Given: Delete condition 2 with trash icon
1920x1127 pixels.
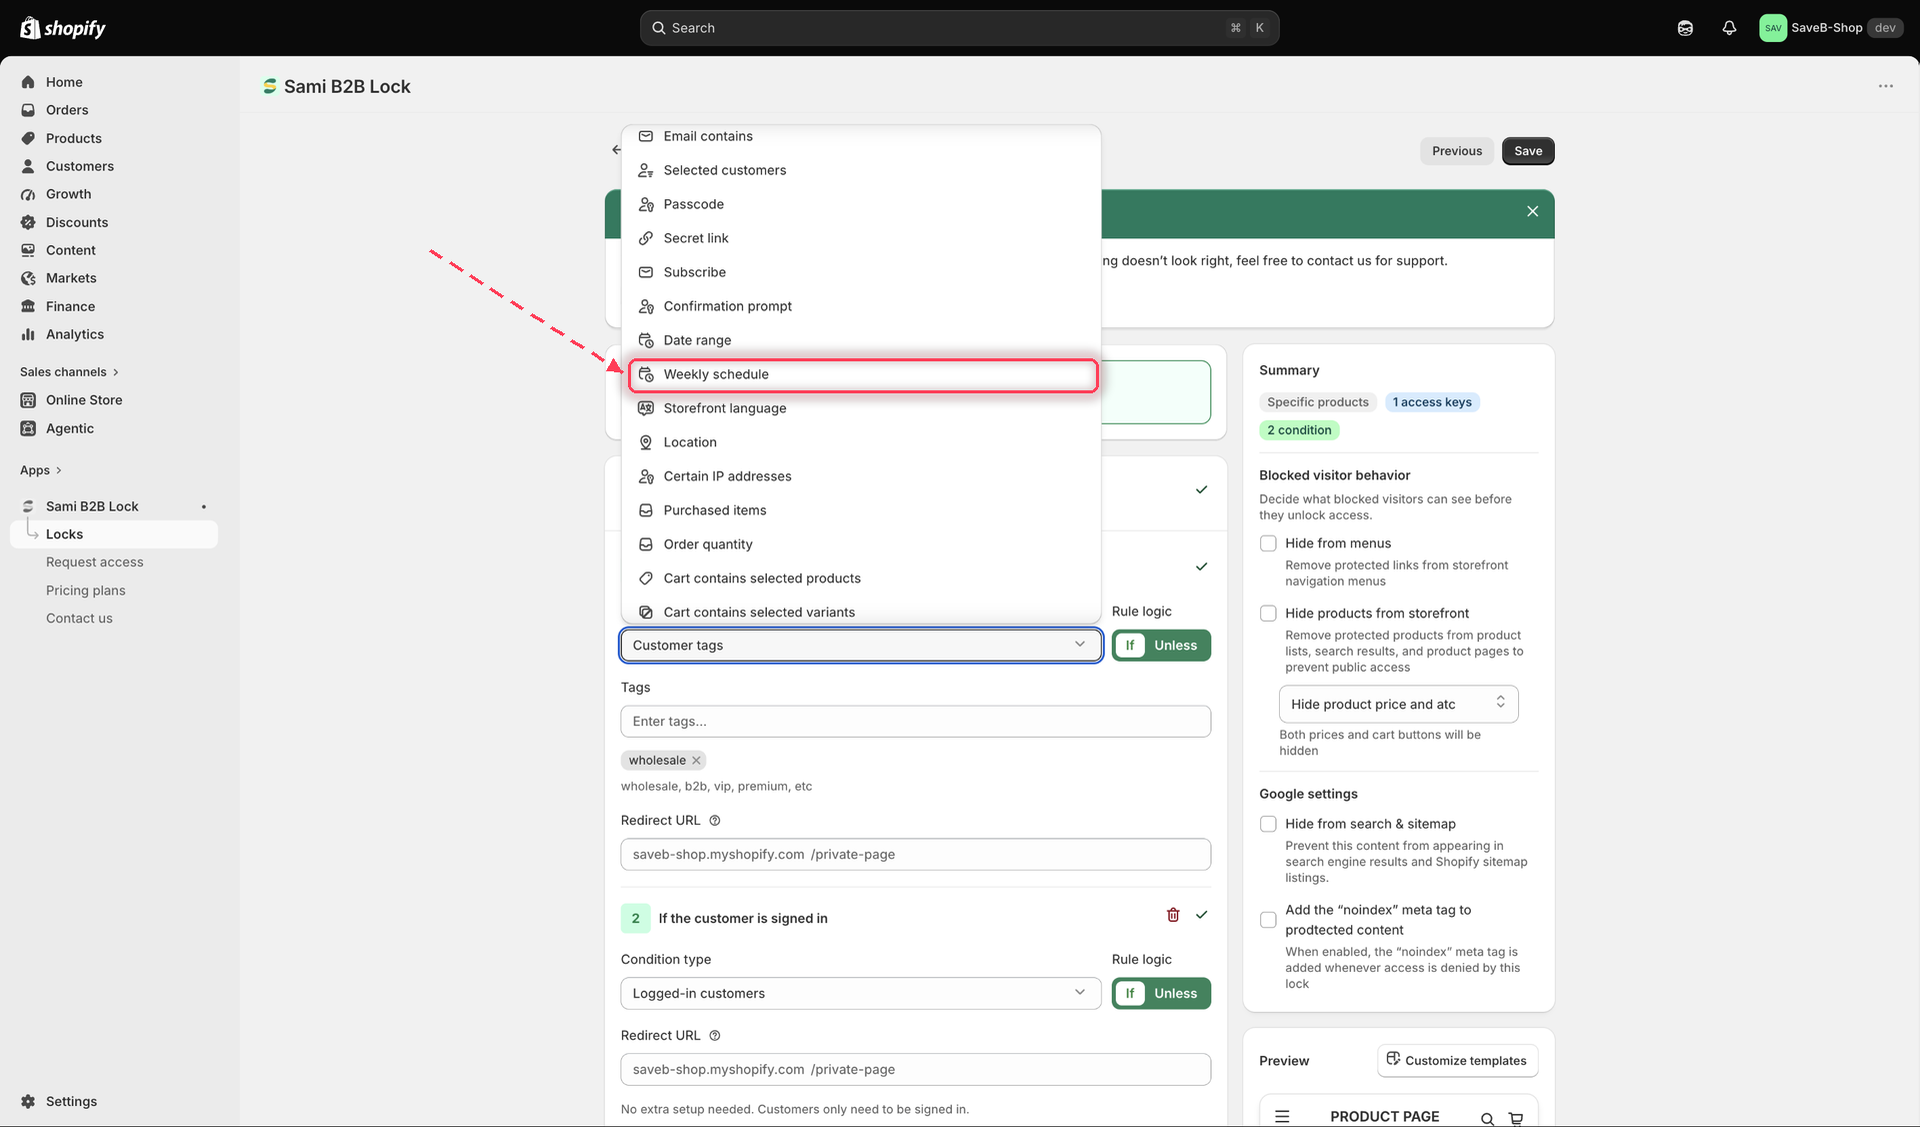Looking at the screenshot, I should click(1173, 915).
